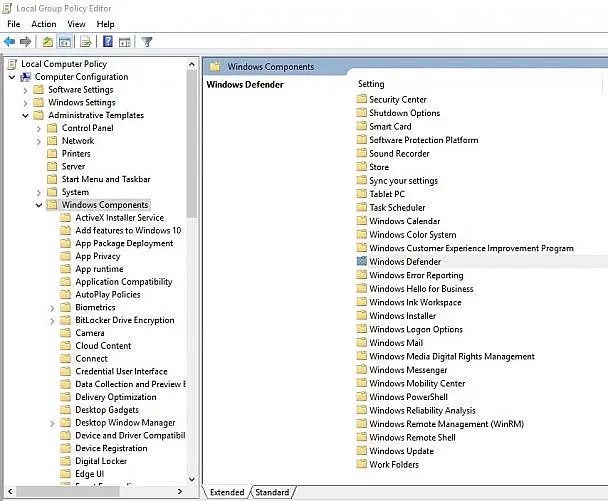Select Windows Defender in settings list
608x501 pixels.
click(x=405, y=262)
